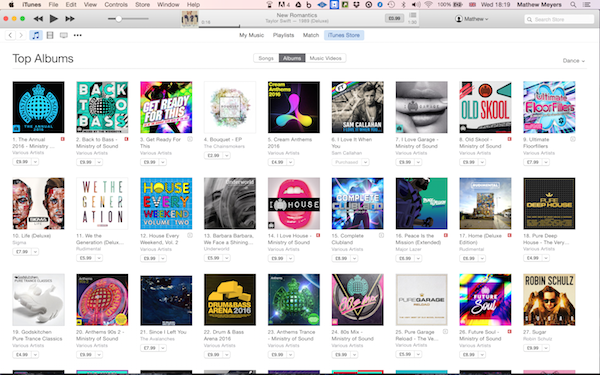Screen dimensions: 600x375
Task: Open The Annual 2016 album artwork
Action: [x=38, y=107]
